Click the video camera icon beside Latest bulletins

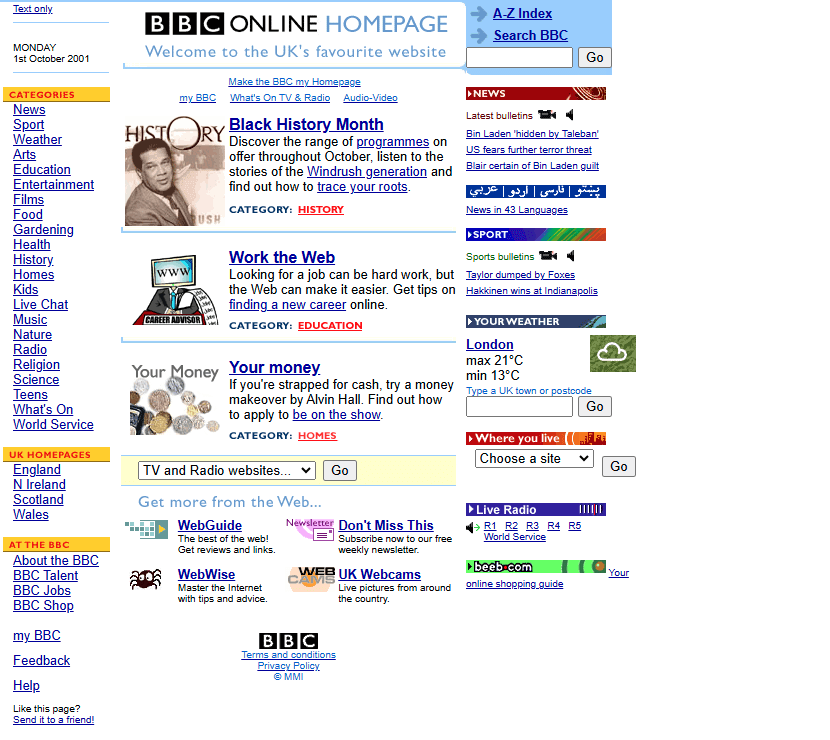[547, 114]
